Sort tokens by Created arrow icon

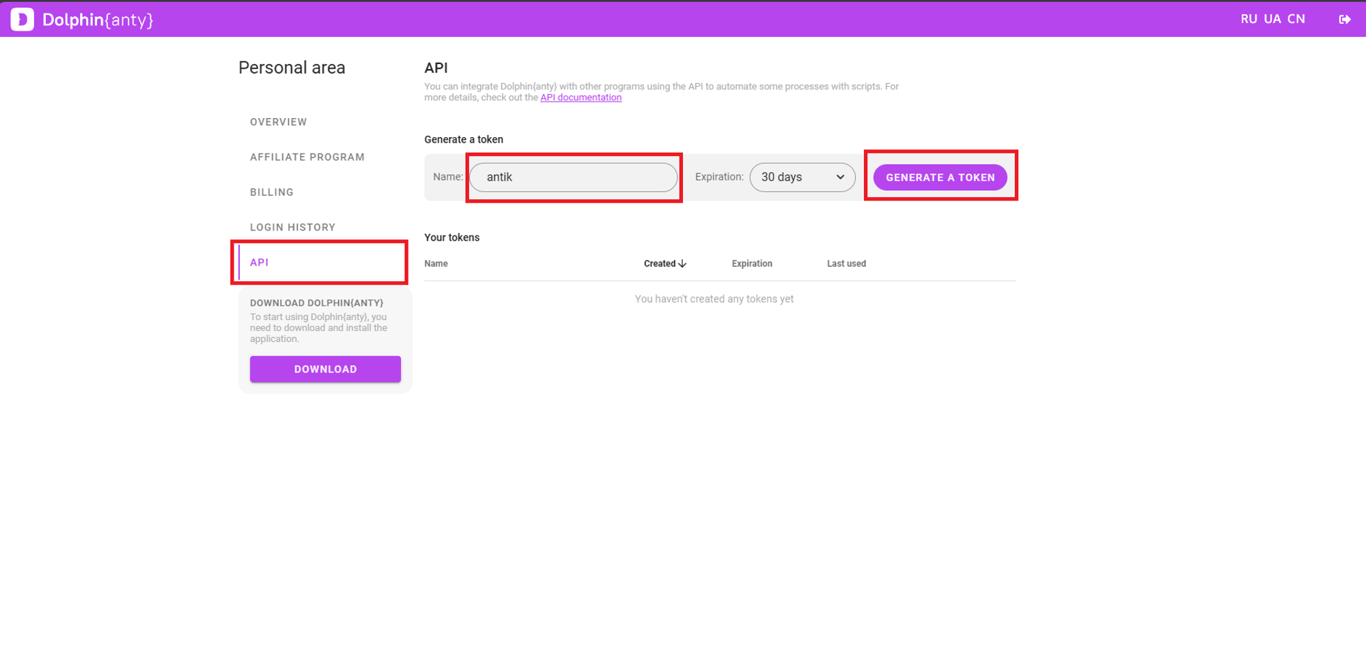click(682, 264)
